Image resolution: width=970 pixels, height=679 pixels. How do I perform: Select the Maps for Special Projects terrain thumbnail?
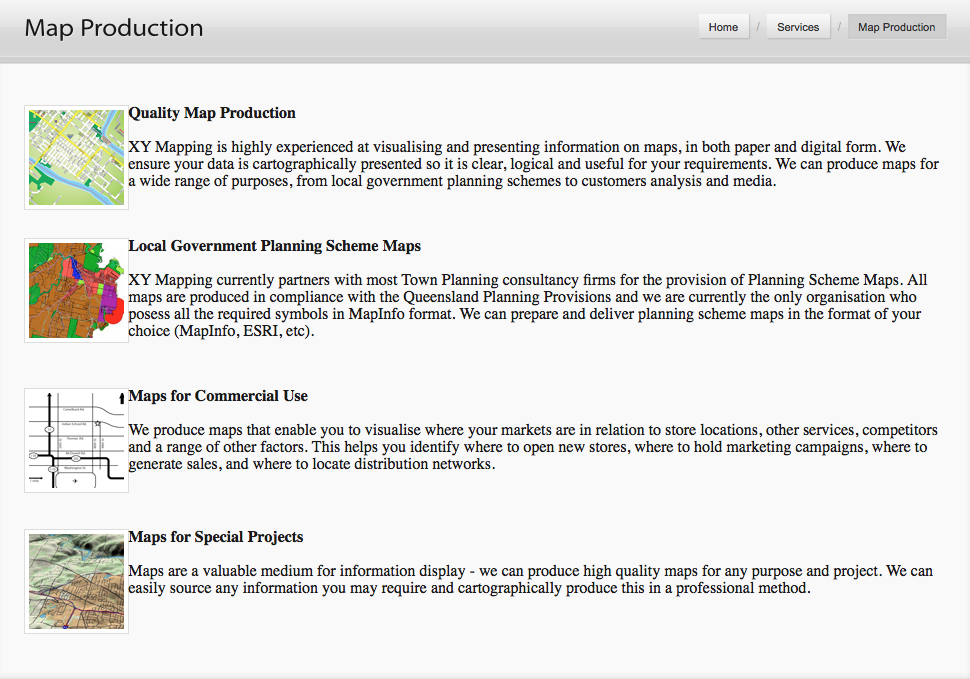pyautogui.click(x=76, y=581)
